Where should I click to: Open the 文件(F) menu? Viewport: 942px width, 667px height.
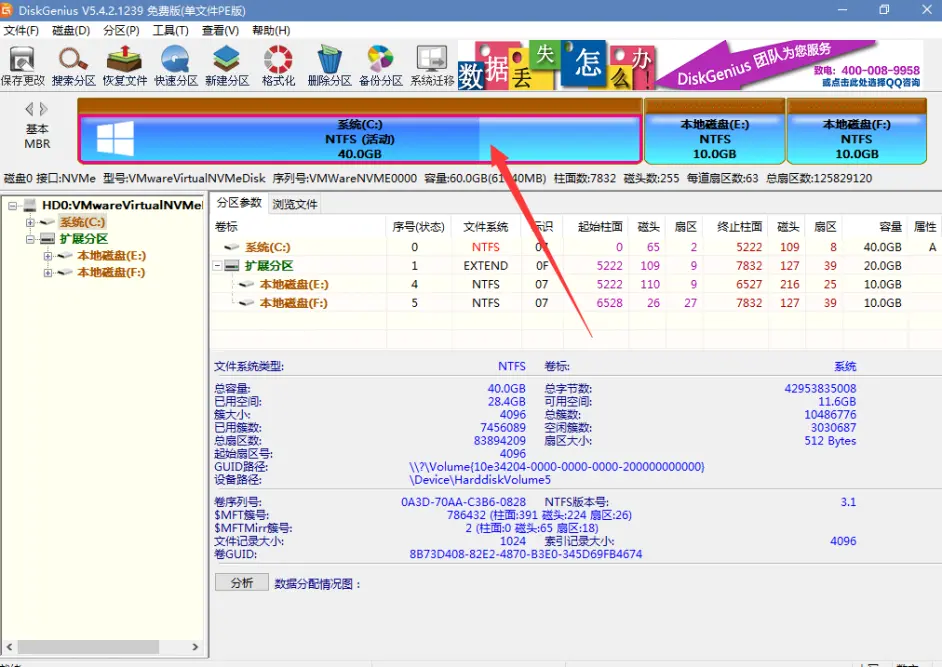coord(21,31)
